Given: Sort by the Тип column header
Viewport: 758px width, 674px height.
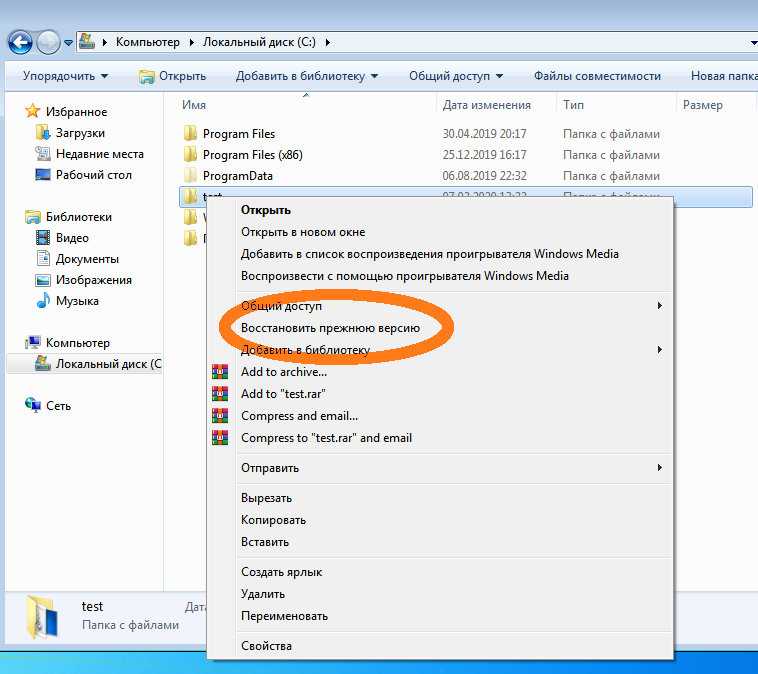Looking at the screenshot, I should click(573, 105).
